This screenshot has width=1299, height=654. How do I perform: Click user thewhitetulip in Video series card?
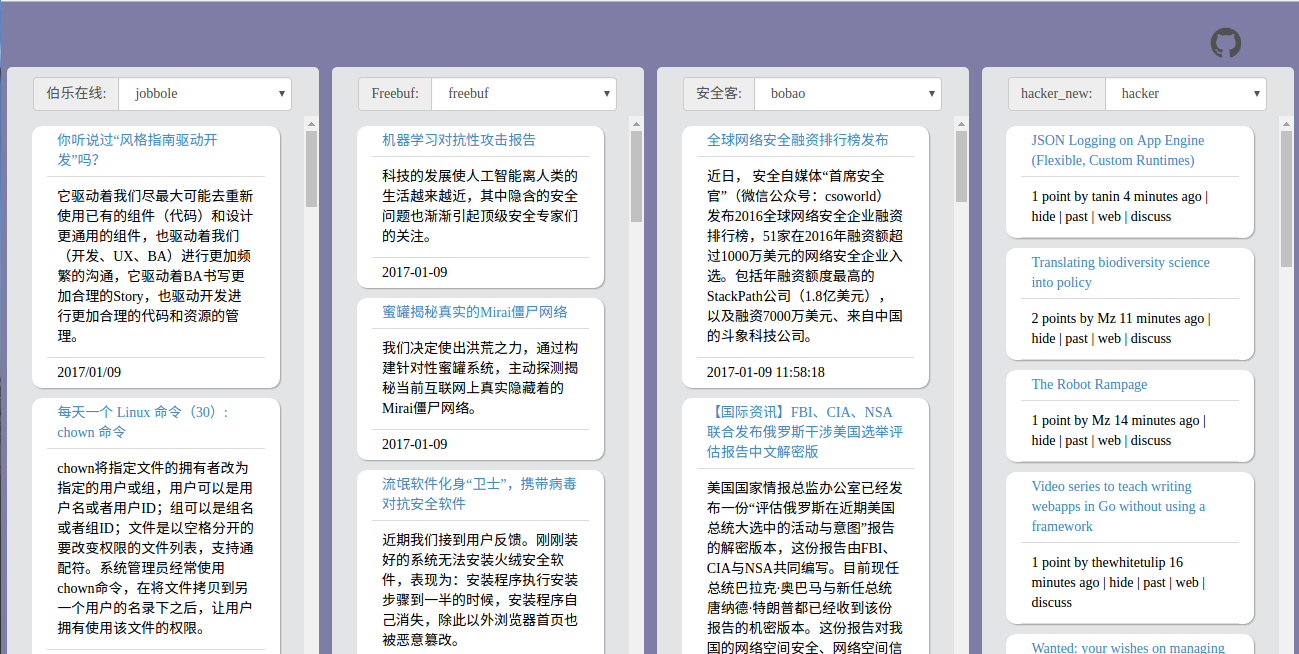pos(1128,562)
